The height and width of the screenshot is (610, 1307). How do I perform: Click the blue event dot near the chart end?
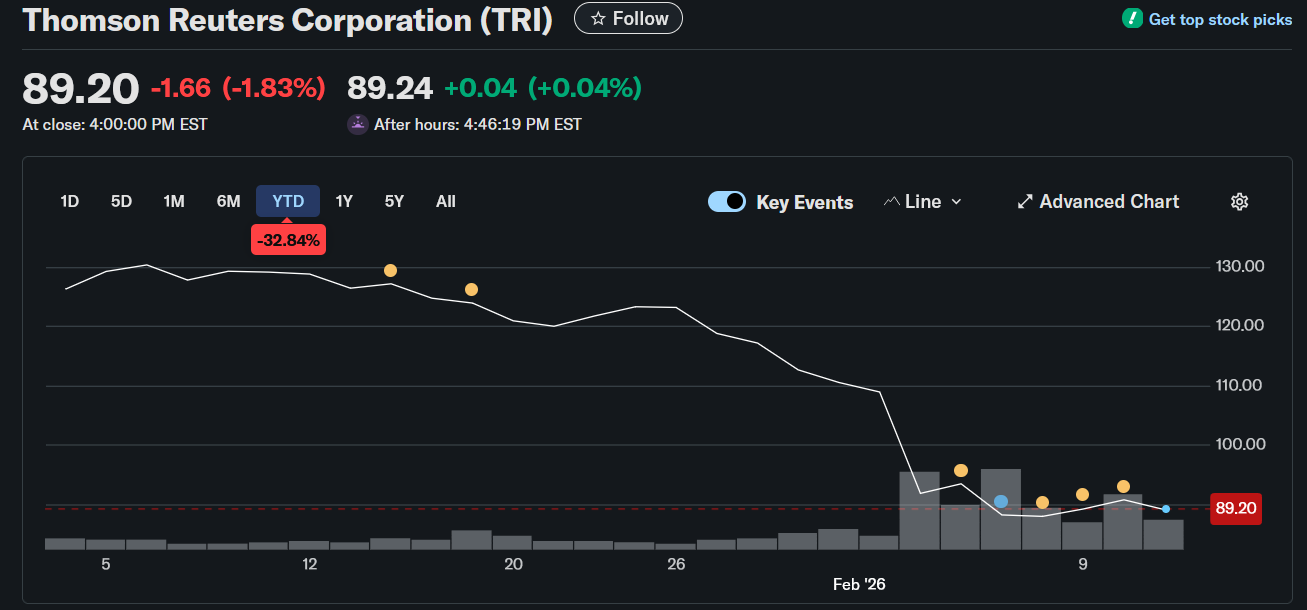tap(1165, 509)
